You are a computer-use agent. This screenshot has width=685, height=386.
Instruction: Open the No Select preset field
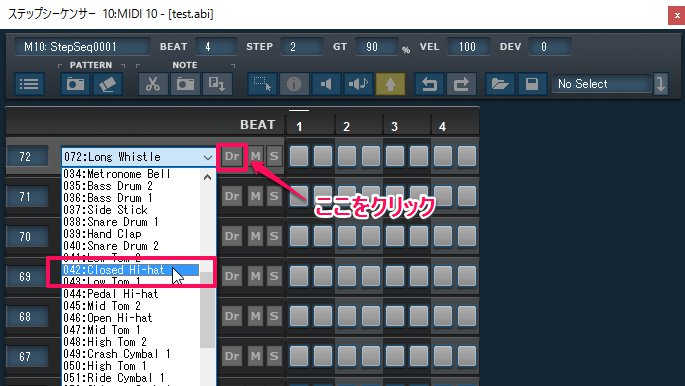pos(602,84)
